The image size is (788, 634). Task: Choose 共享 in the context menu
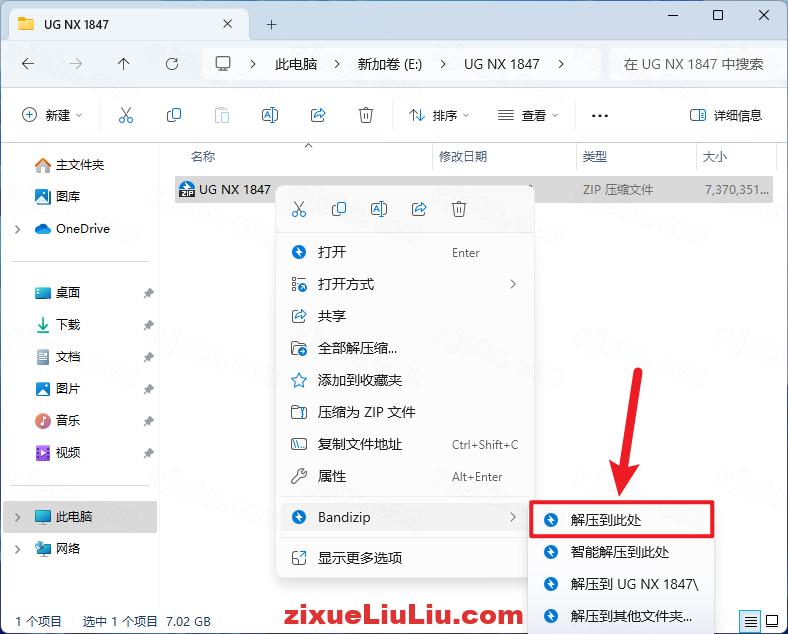pyautogui.click(x=406, y=316)
